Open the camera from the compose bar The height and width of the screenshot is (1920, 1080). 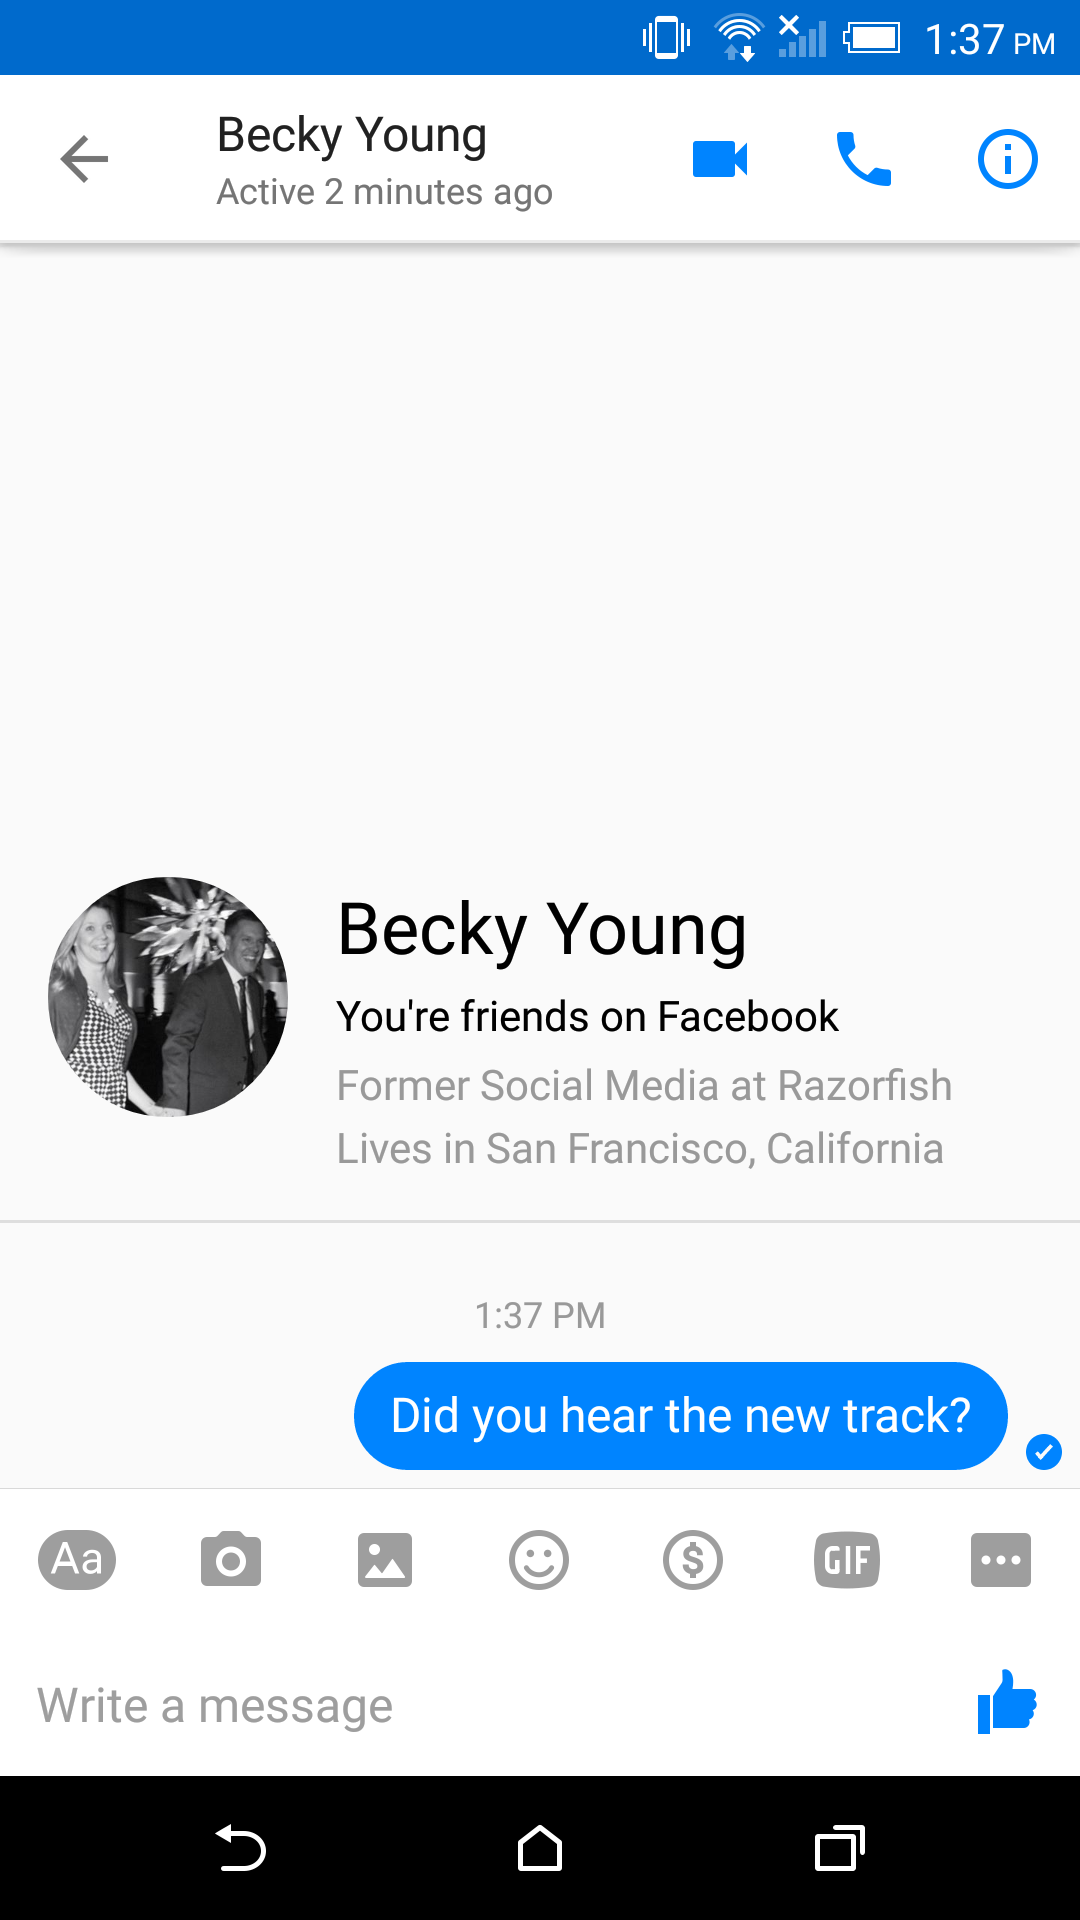coord(231,1559)
